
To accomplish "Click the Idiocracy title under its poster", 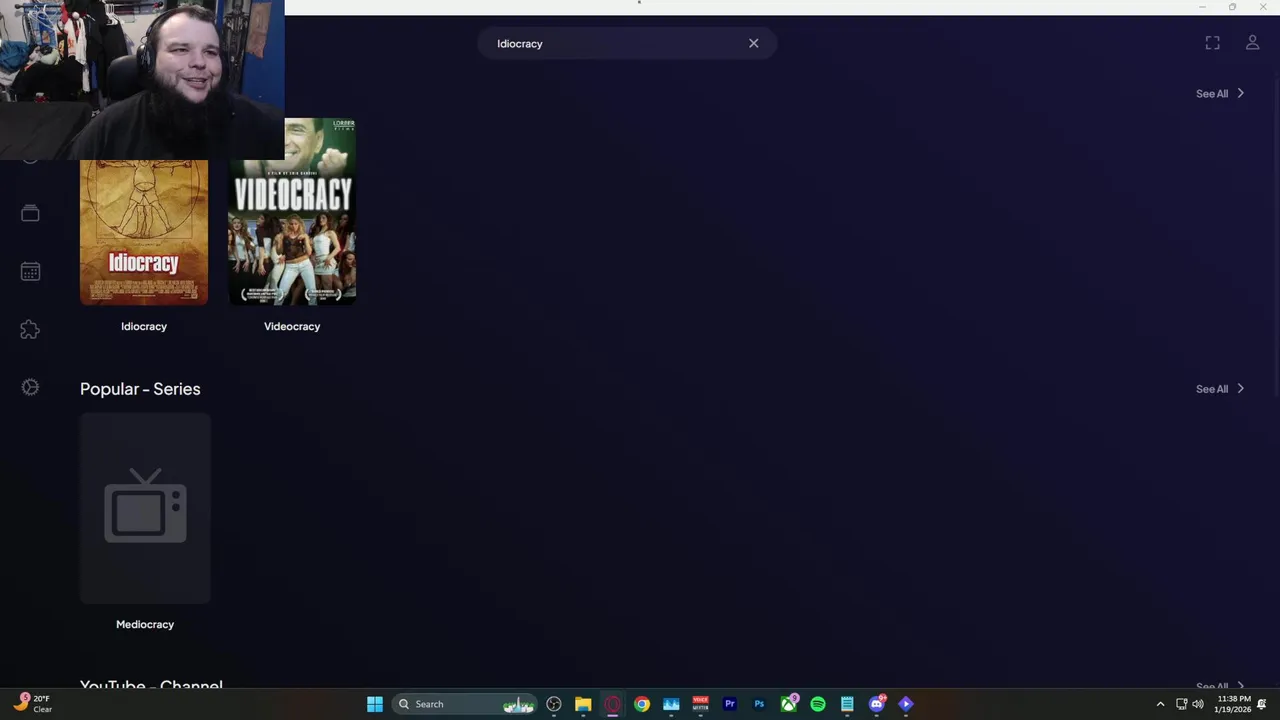I will (x=144, y=326).
